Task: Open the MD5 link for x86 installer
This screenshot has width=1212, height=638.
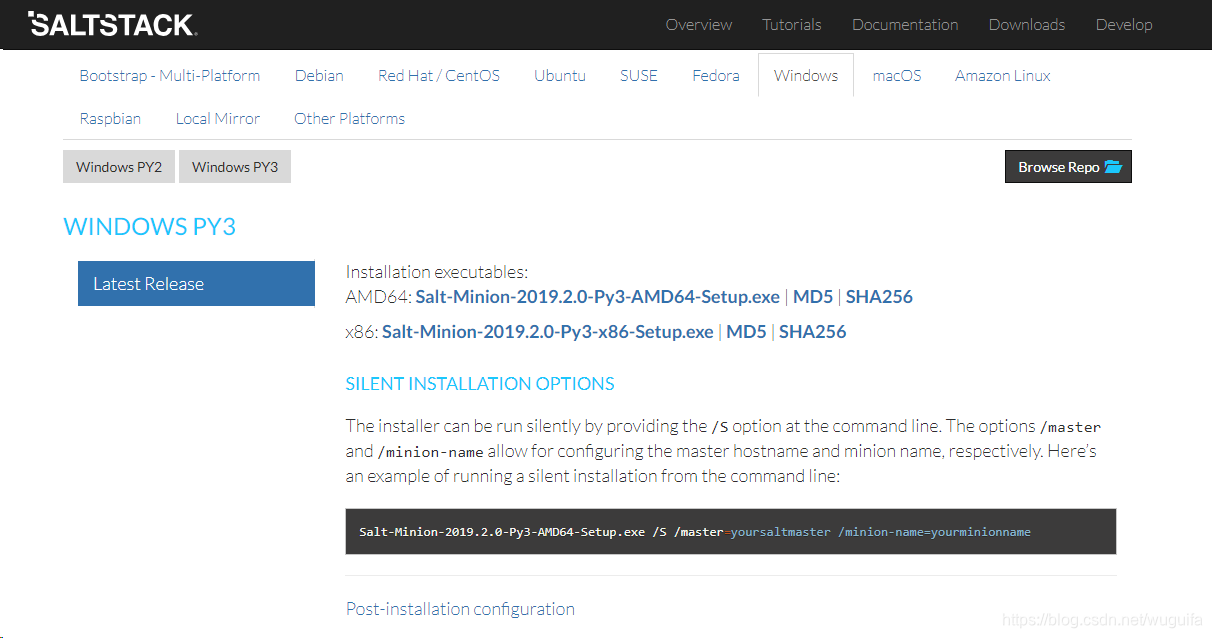Action: click(746, 332)
